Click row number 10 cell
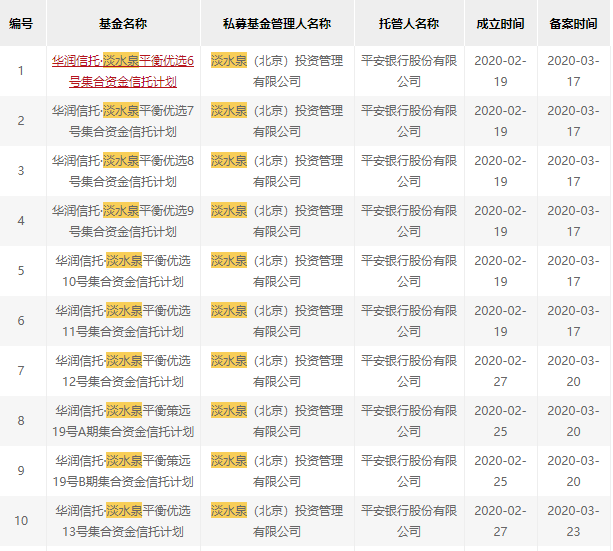 pyautogui.click(x=21, y=521)
